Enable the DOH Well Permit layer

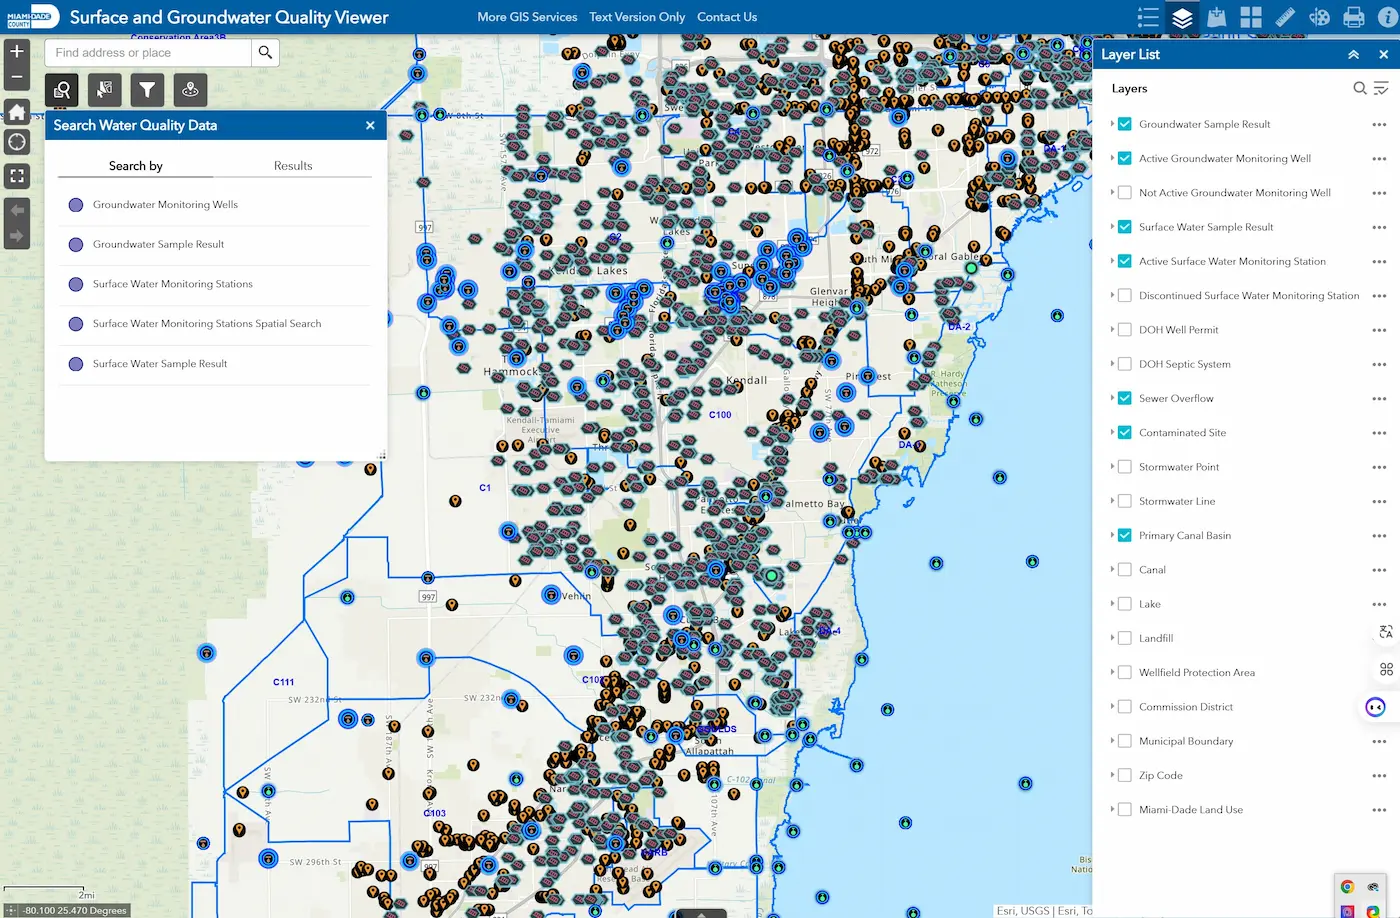[1124, 330]
